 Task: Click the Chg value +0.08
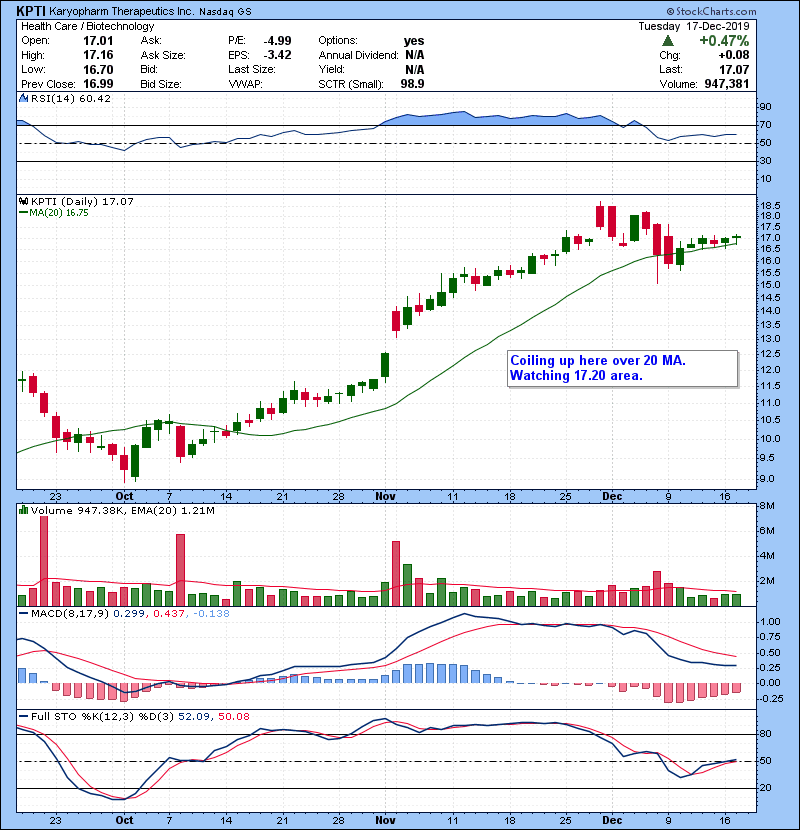tap(734, 55)
